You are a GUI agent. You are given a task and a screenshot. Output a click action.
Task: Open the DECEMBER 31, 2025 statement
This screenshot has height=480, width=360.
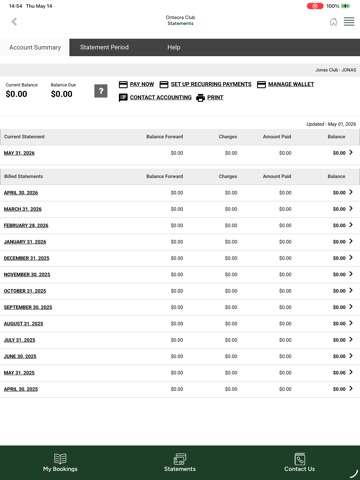[x=26, y=258]
